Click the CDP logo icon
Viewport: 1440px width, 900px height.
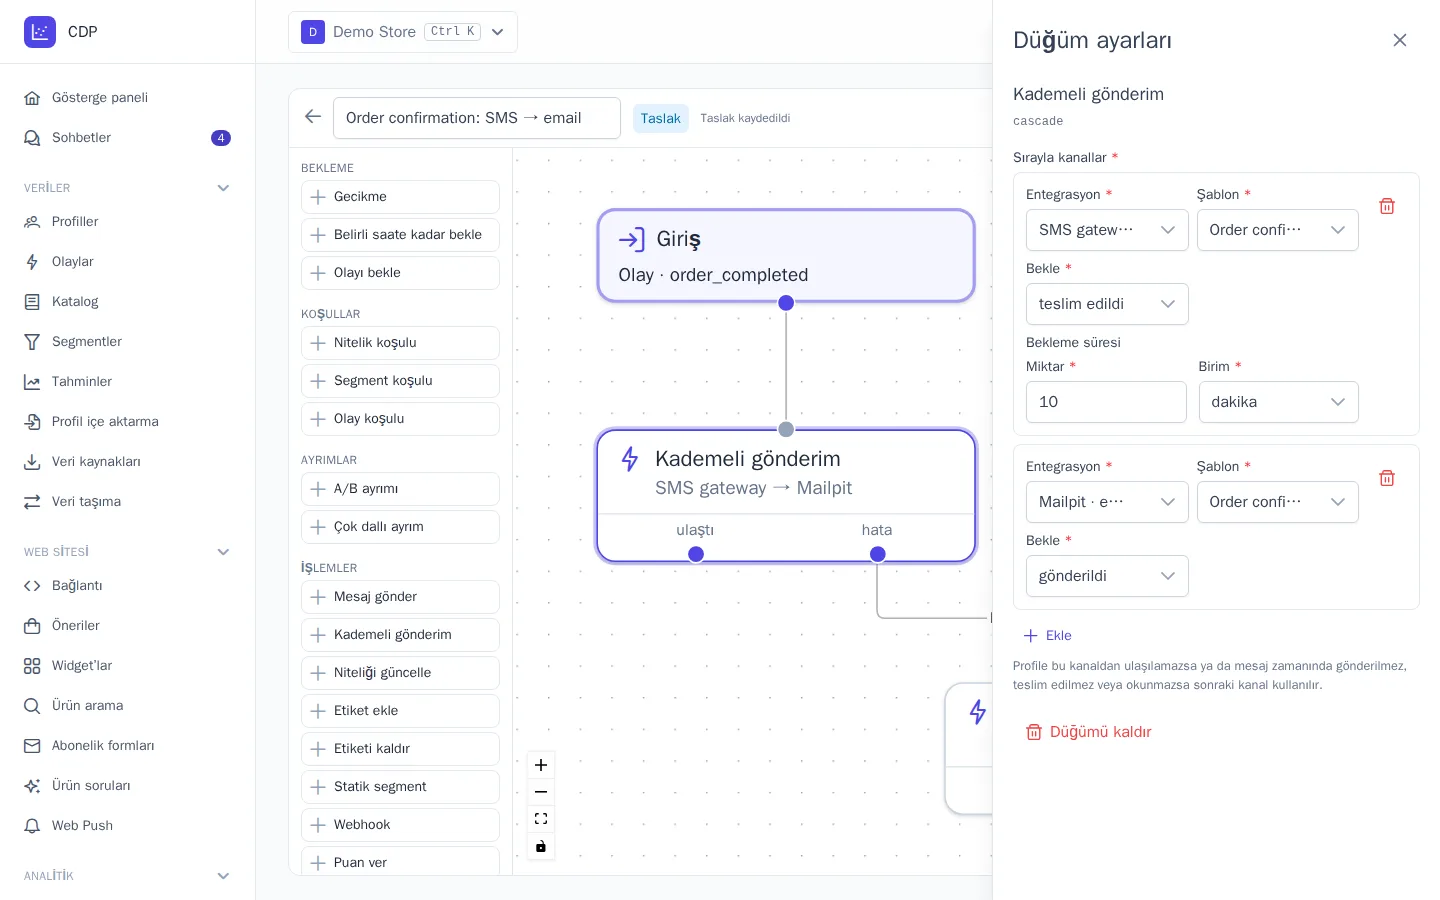click(40, 32)
